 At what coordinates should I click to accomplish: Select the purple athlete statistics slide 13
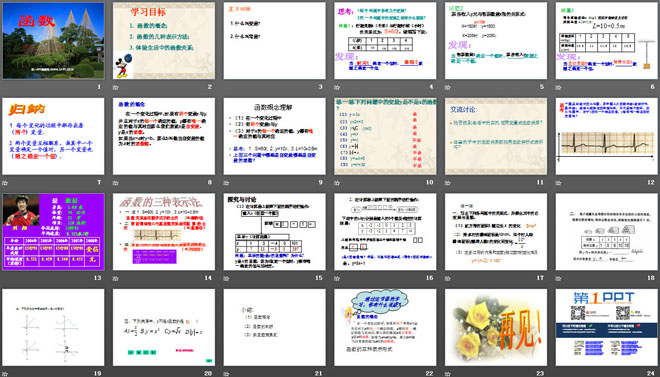click(x=53, y=232)
